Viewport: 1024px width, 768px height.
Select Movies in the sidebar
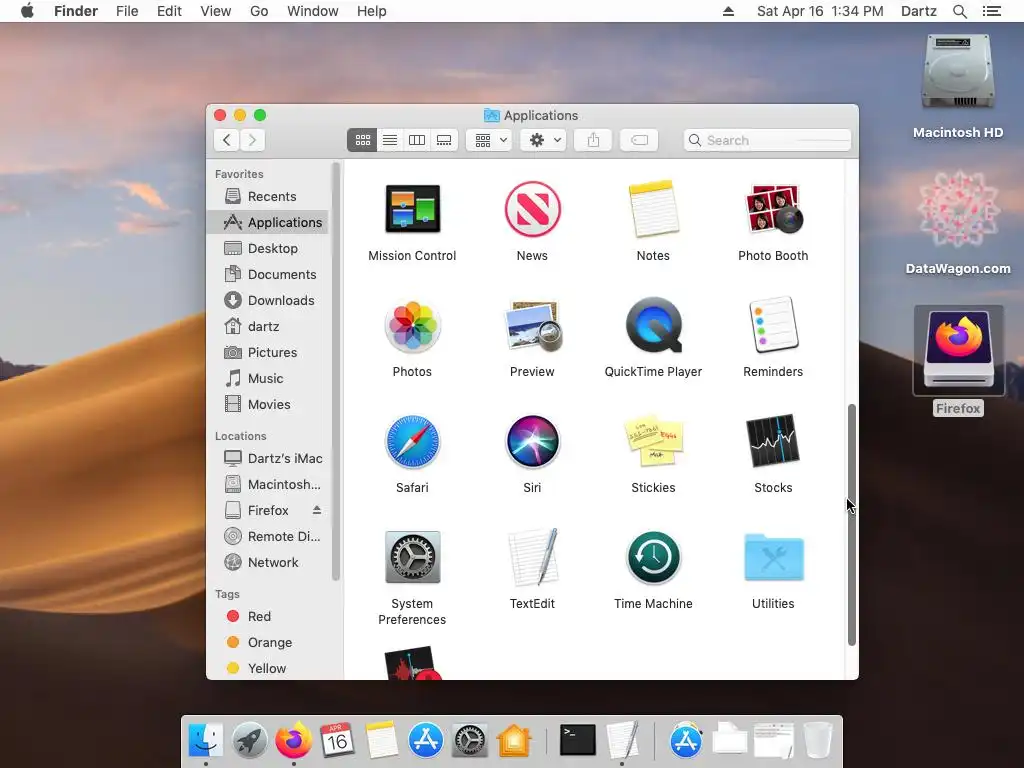coord(269,404)
